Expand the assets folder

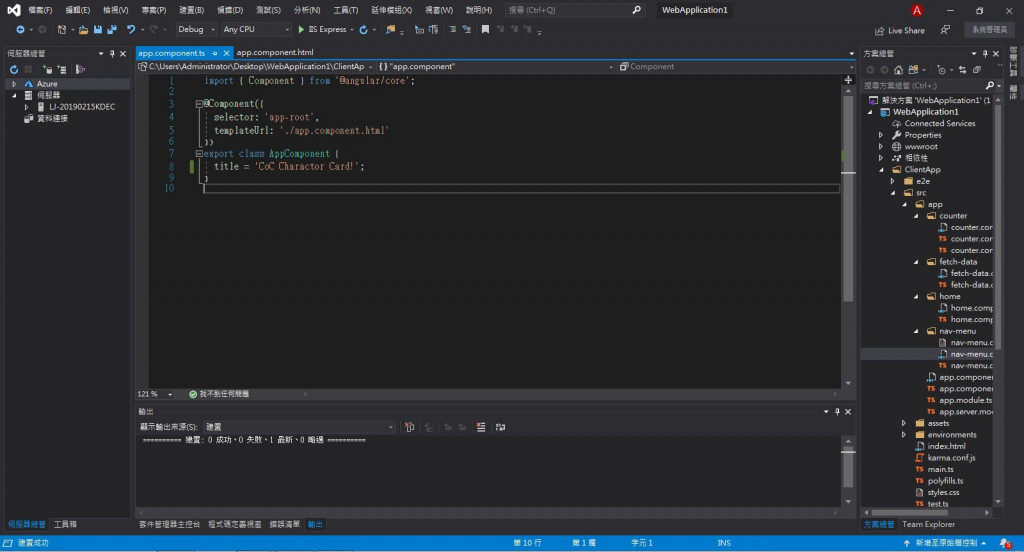coord(904,423)
